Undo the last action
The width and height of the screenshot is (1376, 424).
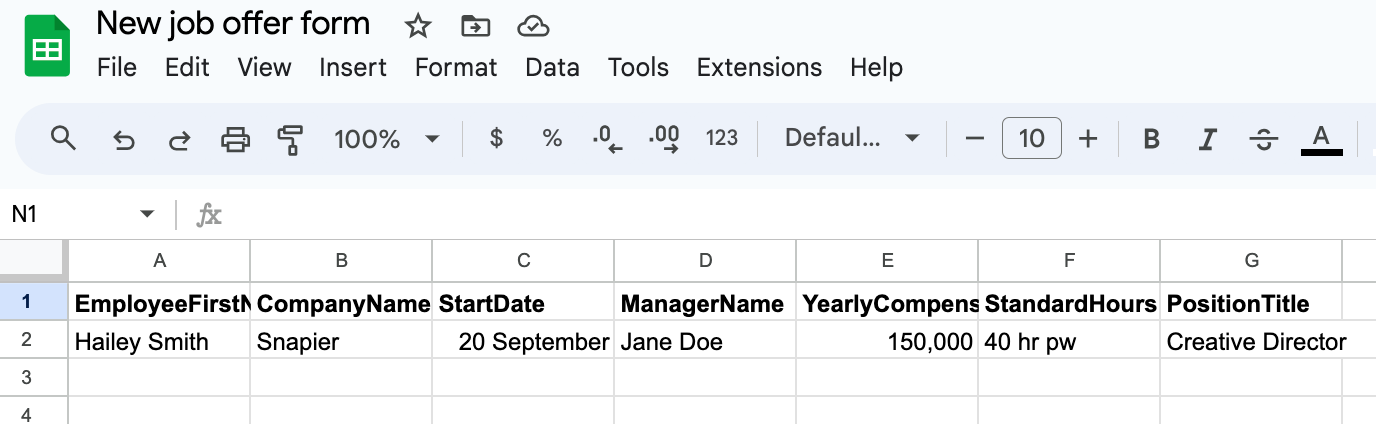124,139
